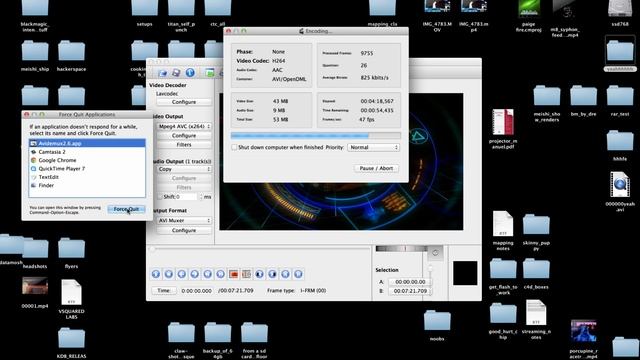The height and width of the screenshot is (360, 640).
Task: Click Pause / Abort in Encoding dialog
Action: pos(376,168)
